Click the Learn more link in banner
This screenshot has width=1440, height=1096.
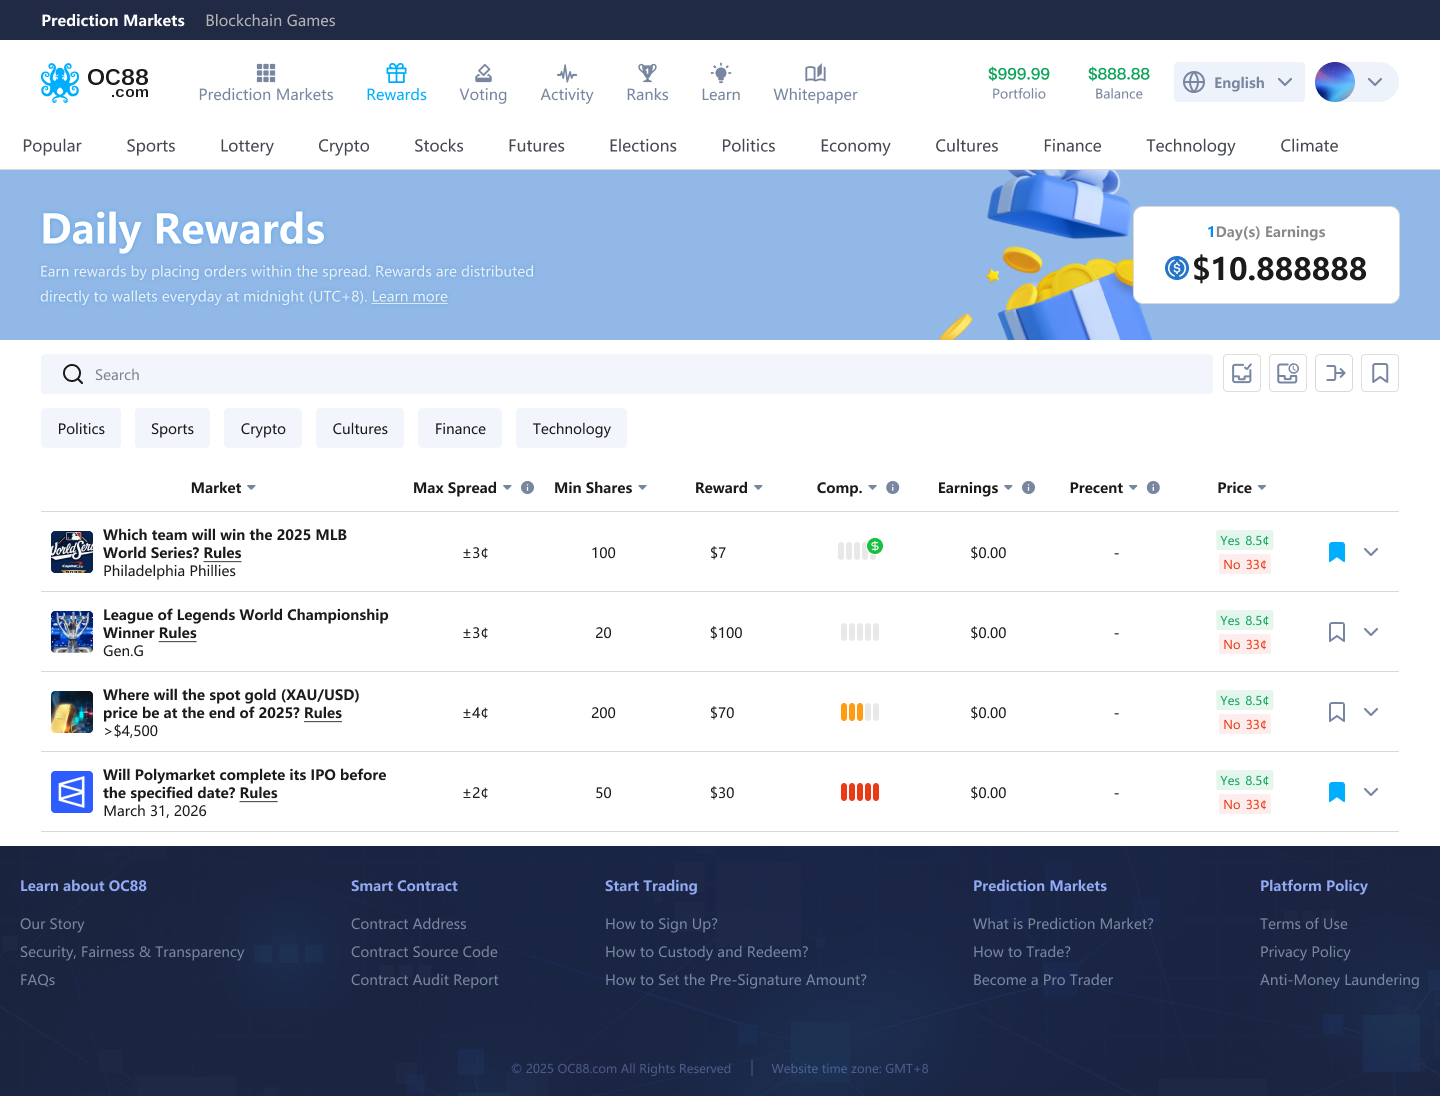point(410,297)
